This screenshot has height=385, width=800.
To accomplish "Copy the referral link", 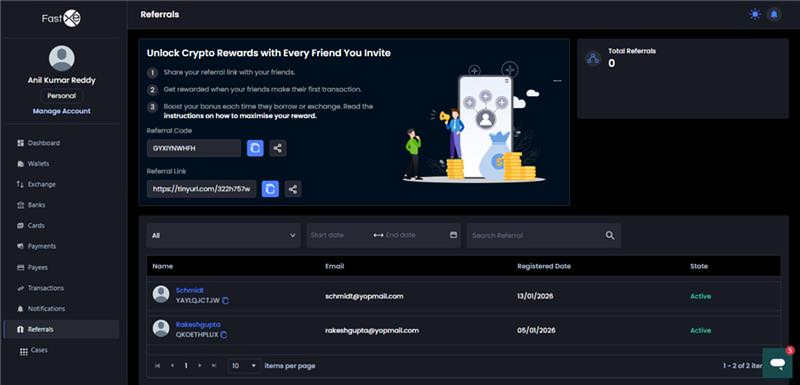I will click(x=270, y=189).
